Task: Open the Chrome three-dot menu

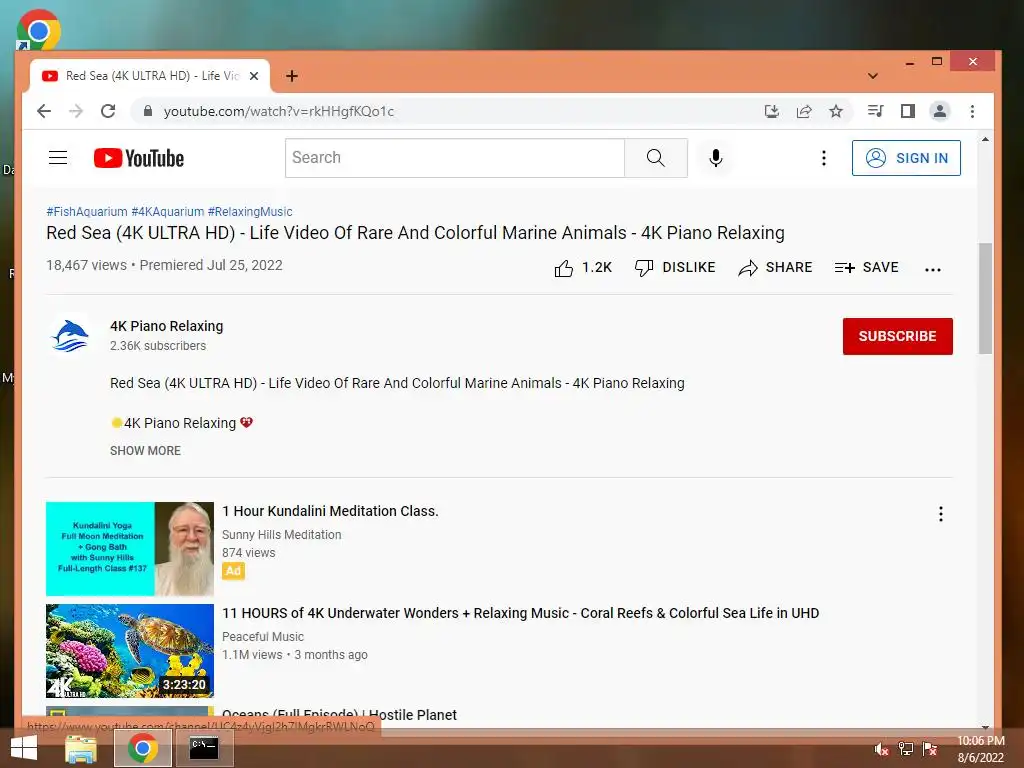Action: pos(972,111)
